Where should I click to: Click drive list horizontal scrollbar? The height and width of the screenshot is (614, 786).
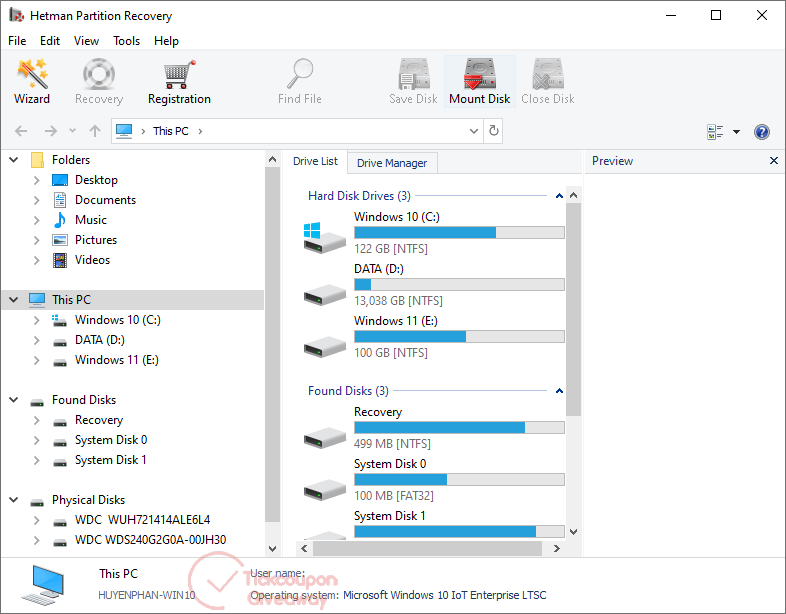click(427, 548)
